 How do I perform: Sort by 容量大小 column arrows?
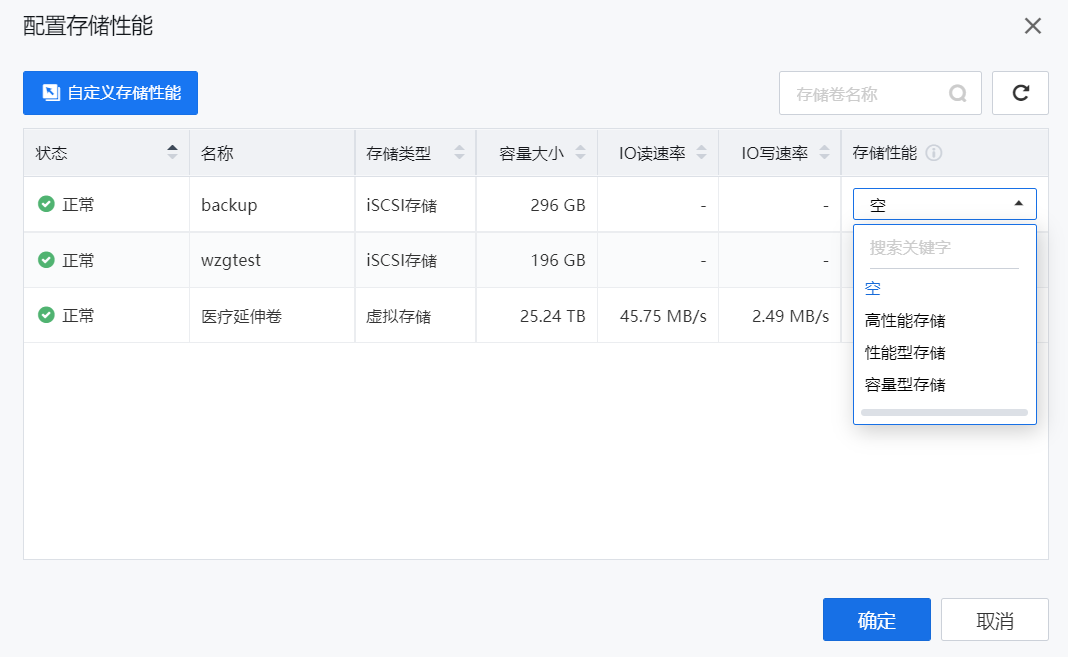(x=580, y=152)
